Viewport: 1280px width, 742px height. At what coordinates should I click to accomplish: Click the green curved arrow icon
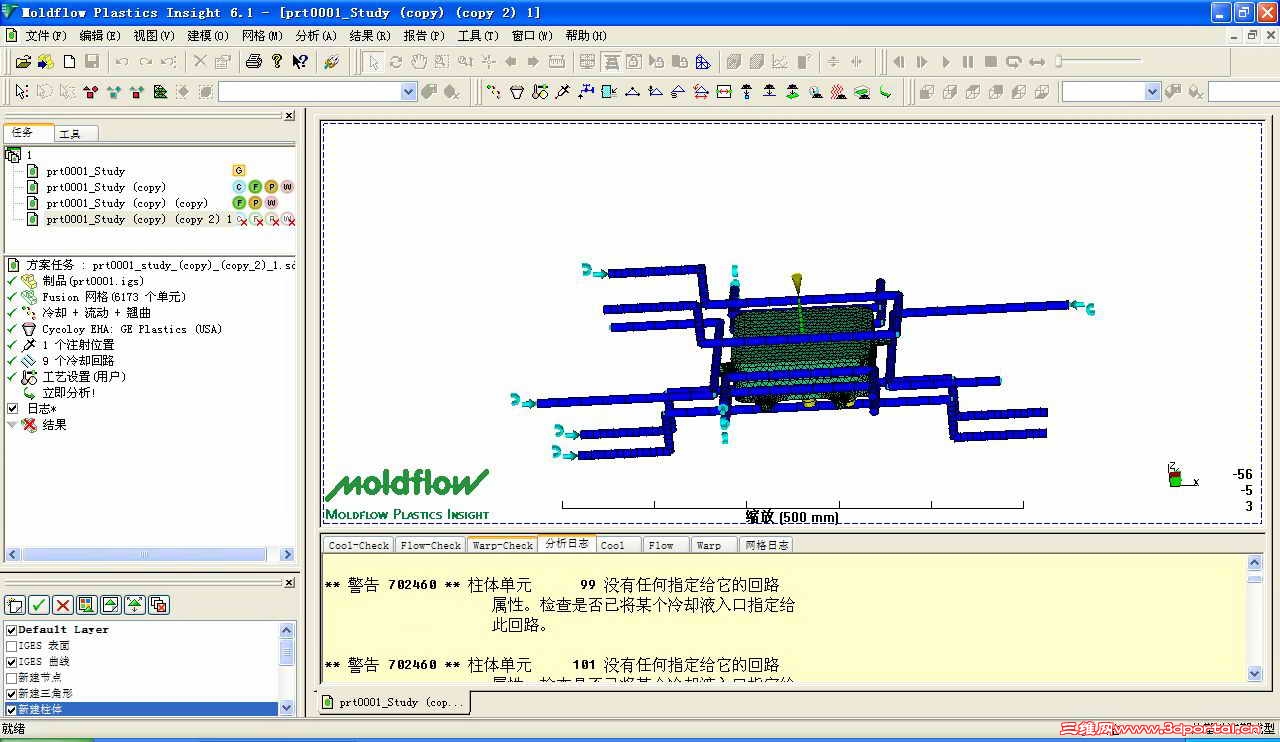coord(885,92)
